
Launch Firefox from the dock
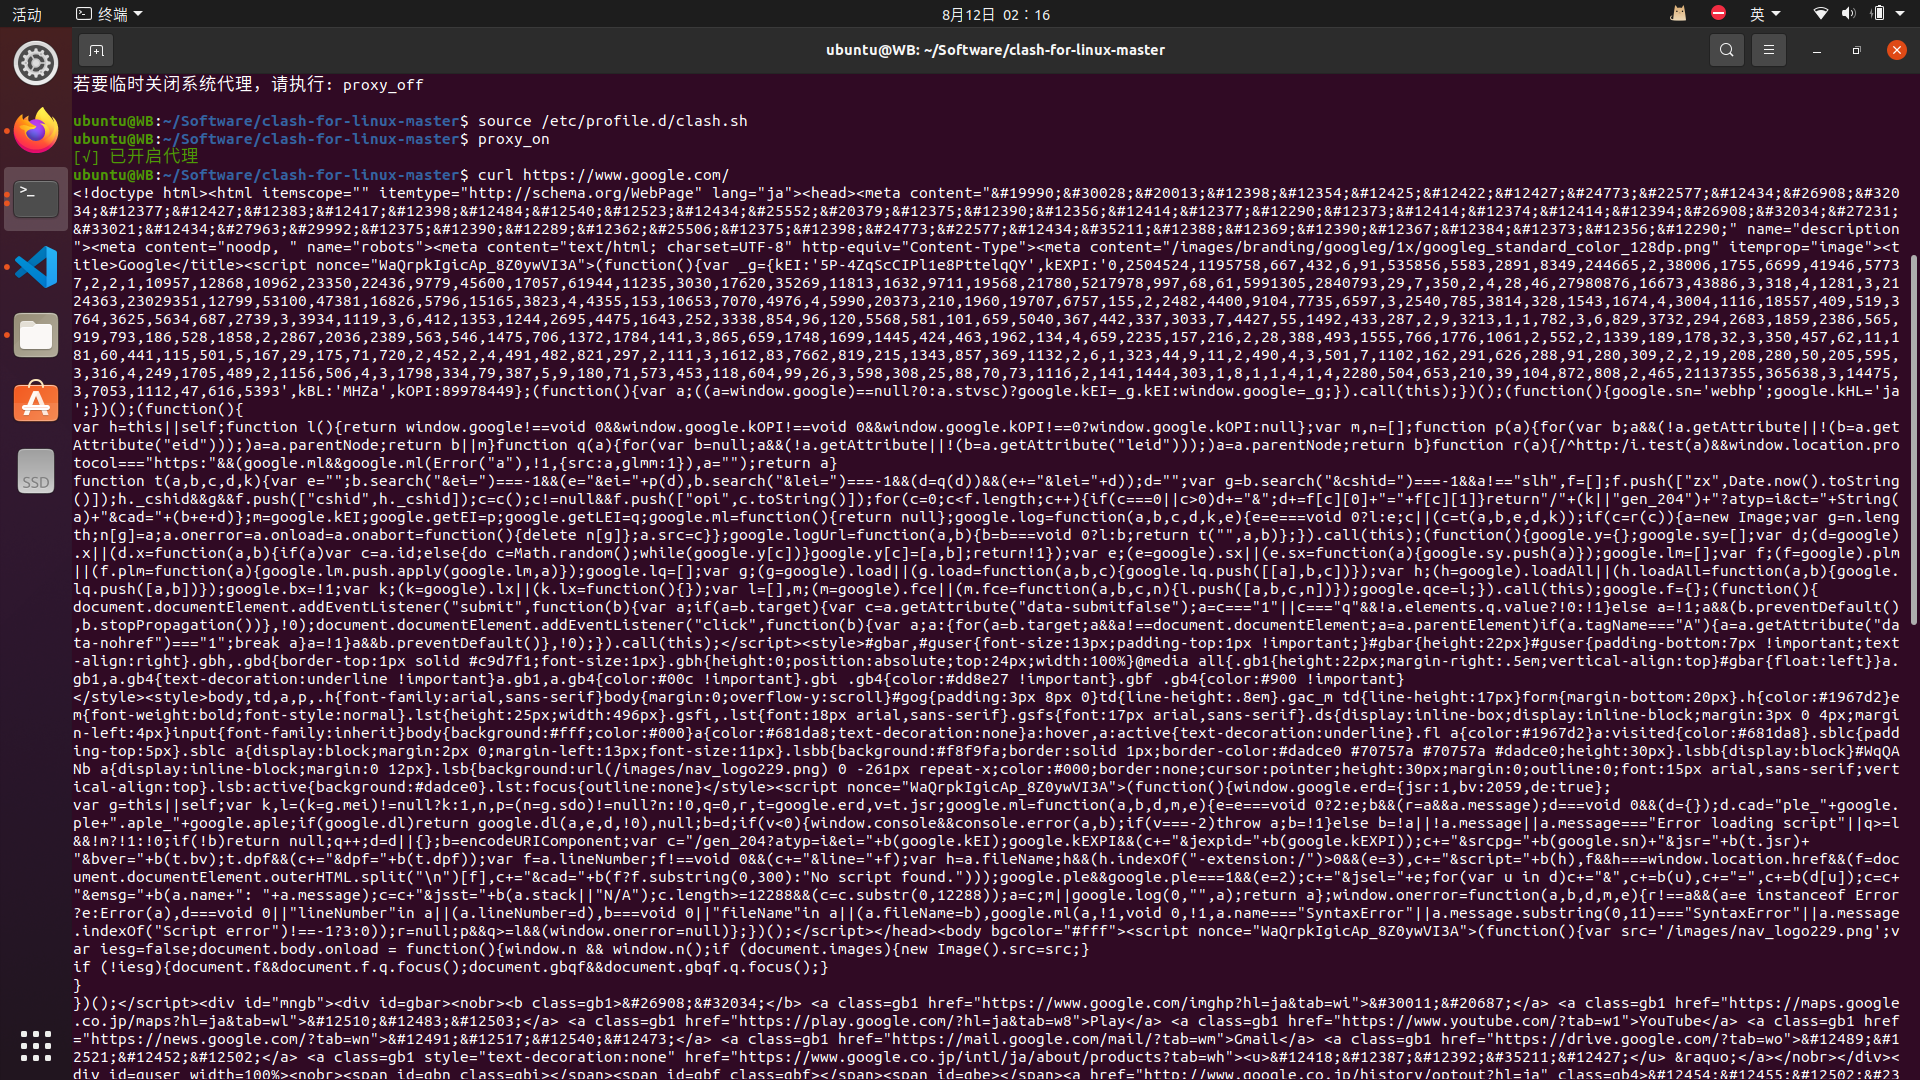pyautogui.click(x=36, y=131)
